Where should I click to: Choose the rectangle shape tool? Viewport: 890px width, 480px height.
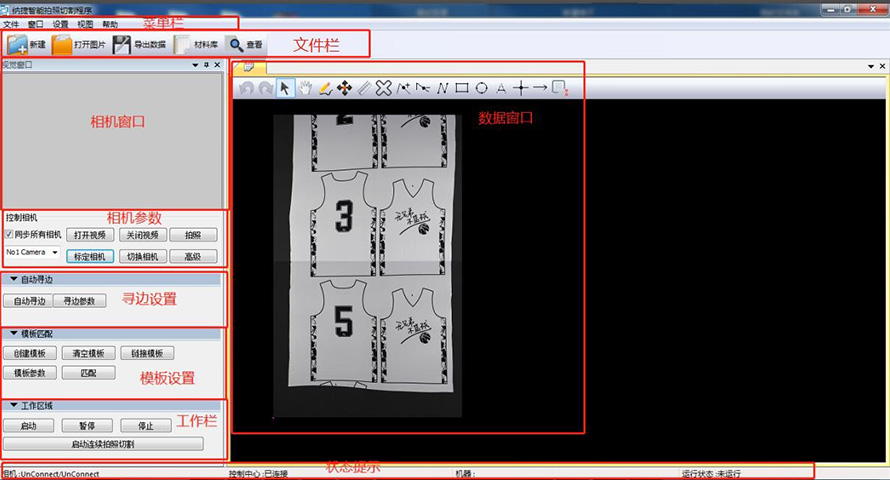[462, 88]
